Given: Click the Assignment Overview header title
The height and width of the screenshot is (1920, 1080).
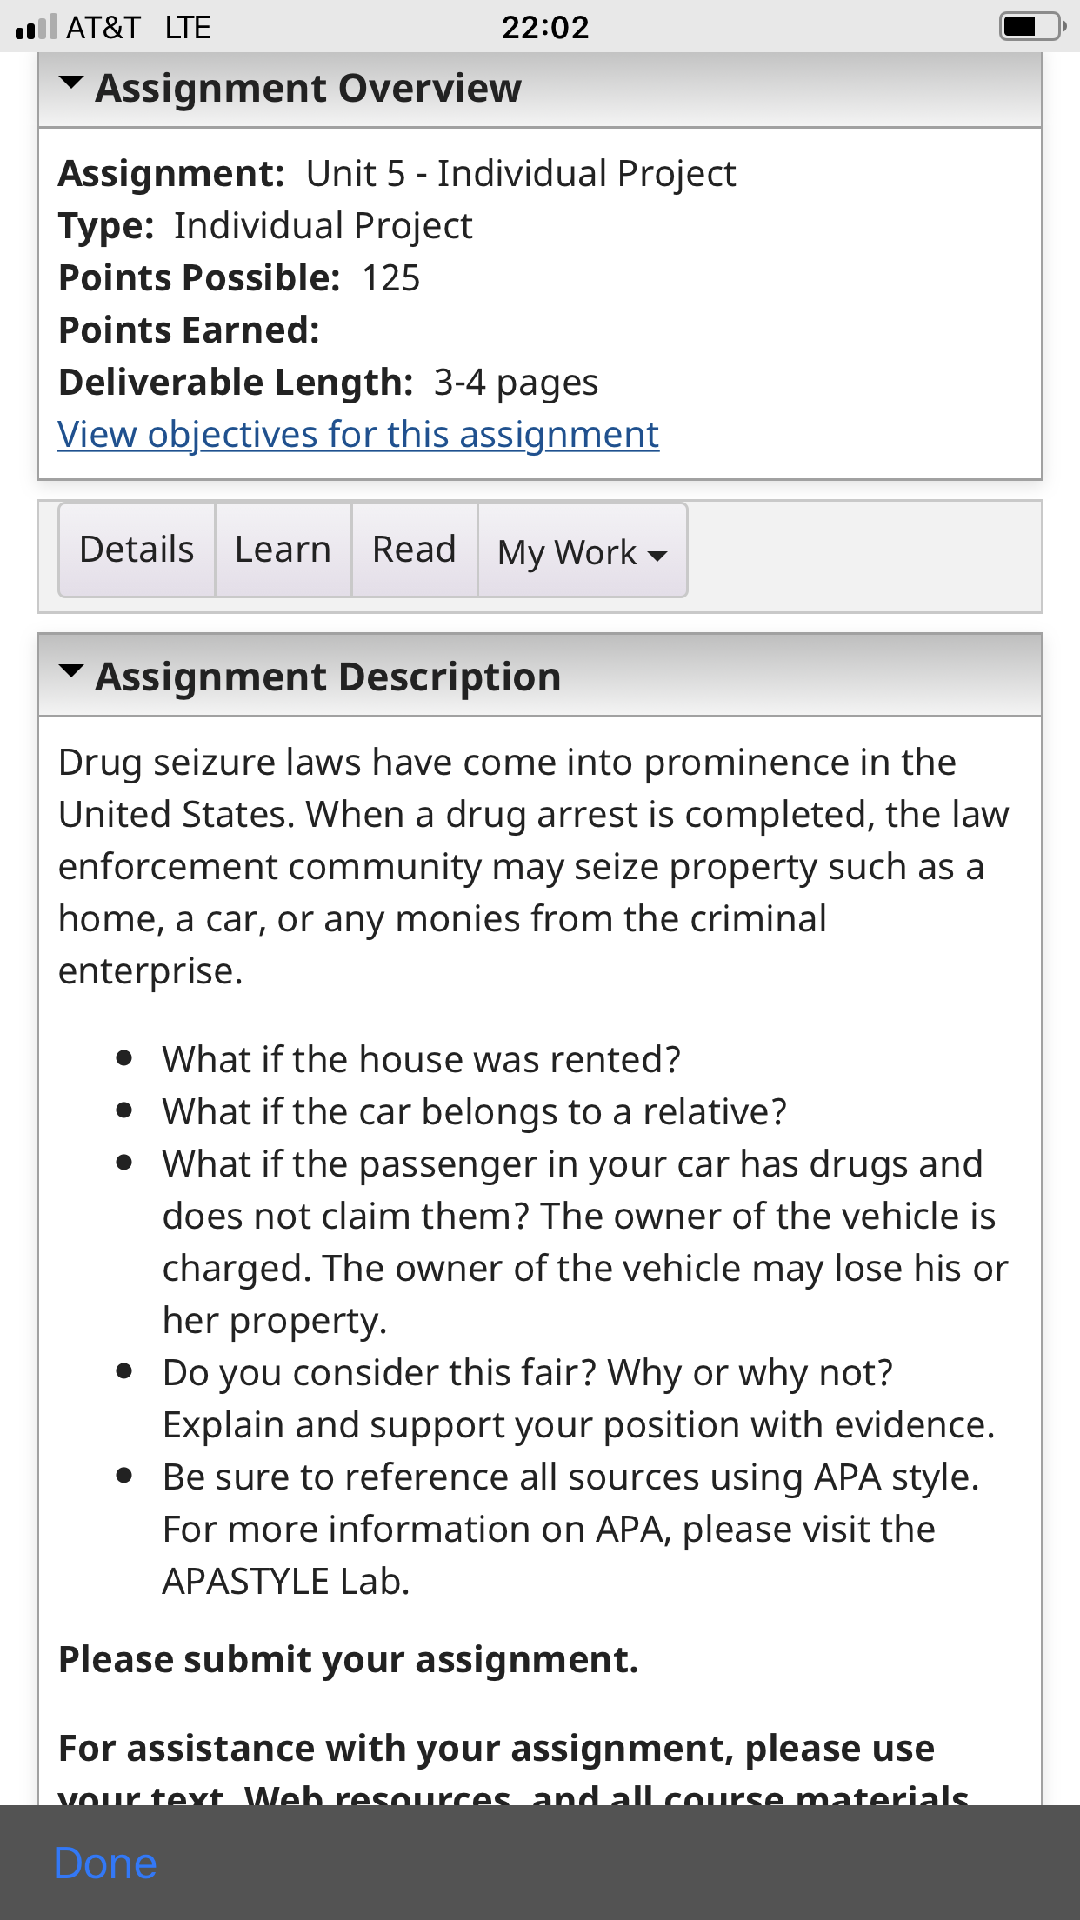Looking at the screenshot, I should pyautogui.click(x=308, y=88).
